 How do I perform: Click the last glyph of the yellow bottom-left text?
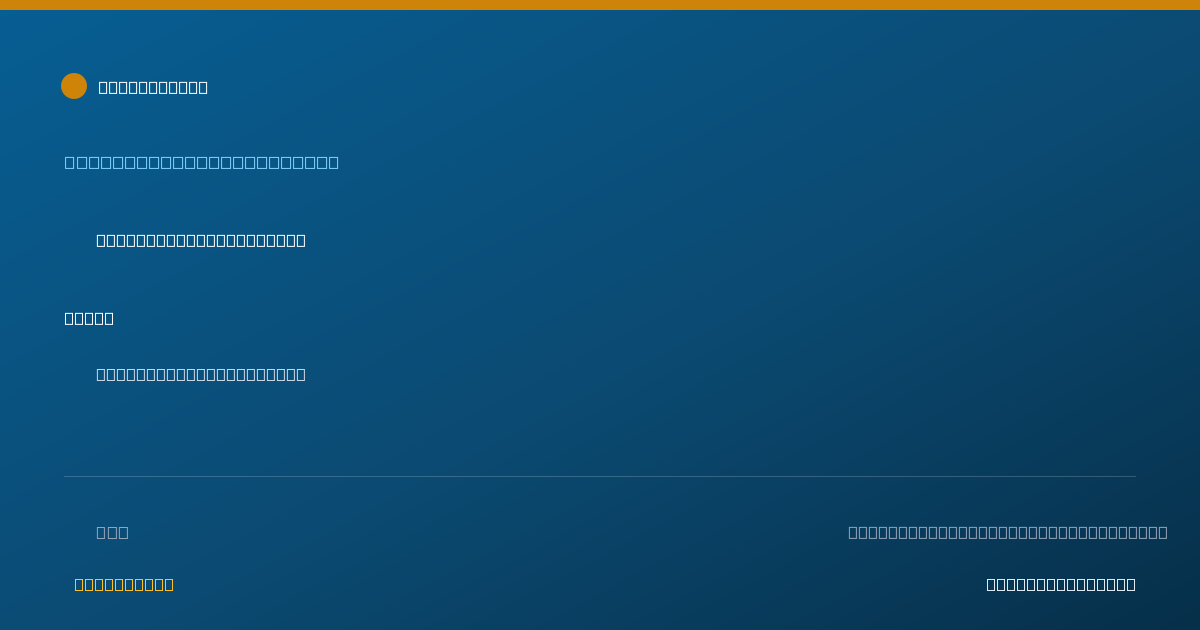tap(169, 584)
